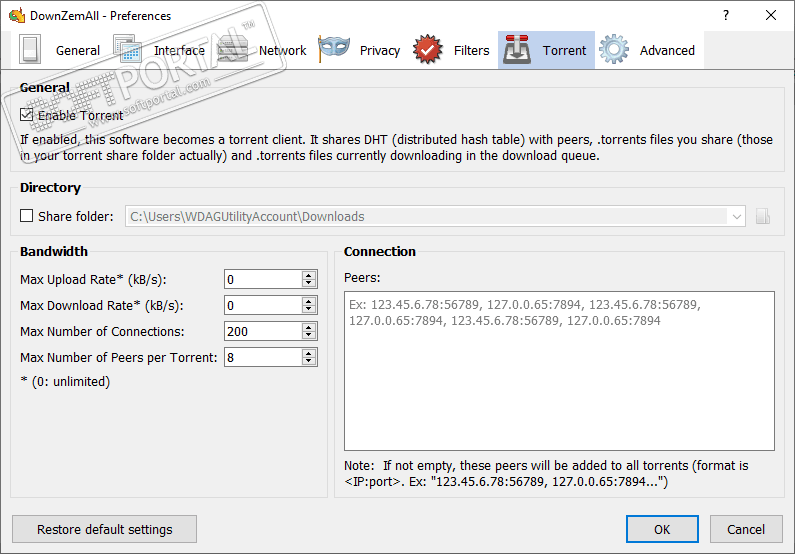The height and width of the screenshot is (554, 795).
Task: Click the 'Max Number of Connections:' label
Action: click(102, 331)
